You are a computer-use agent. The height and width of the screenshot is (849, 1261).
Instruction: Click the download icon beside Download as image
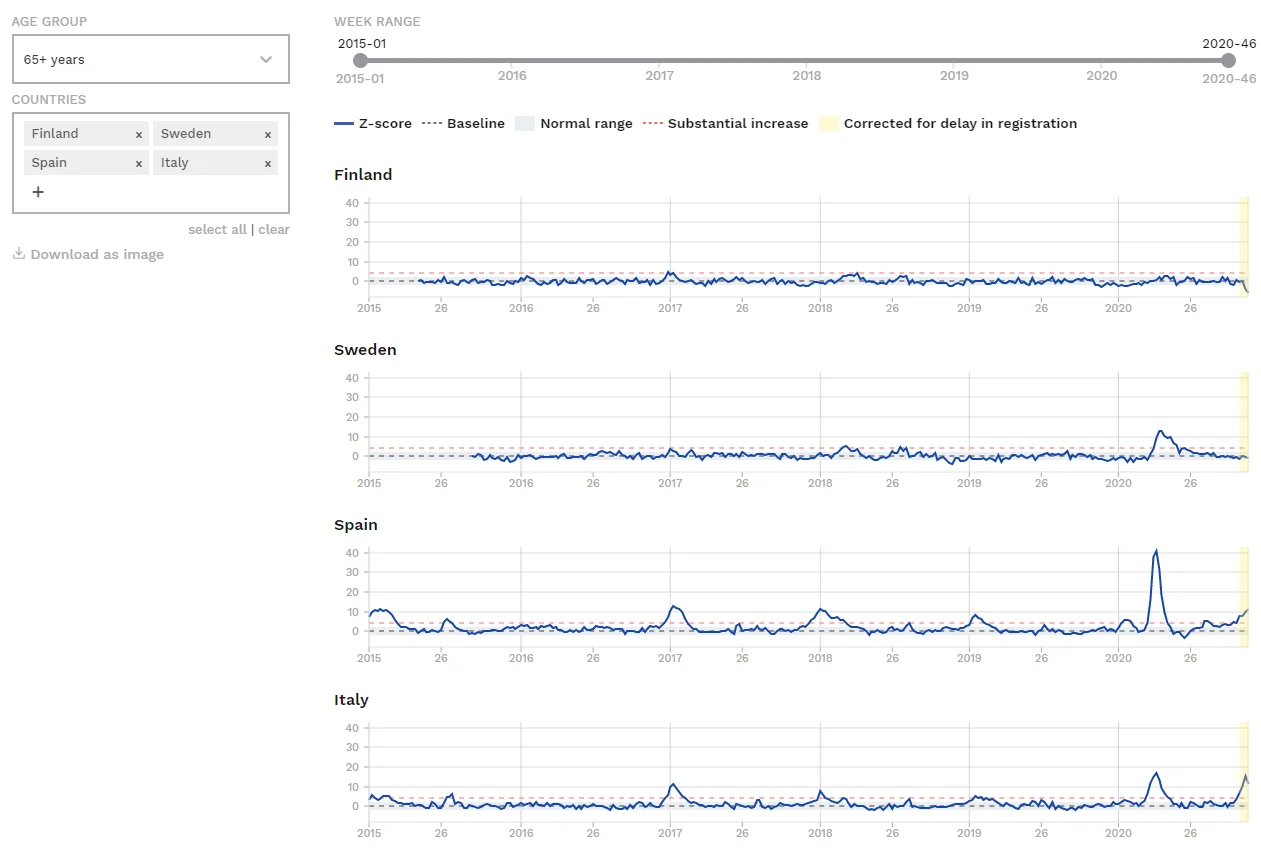coord(18,254)
